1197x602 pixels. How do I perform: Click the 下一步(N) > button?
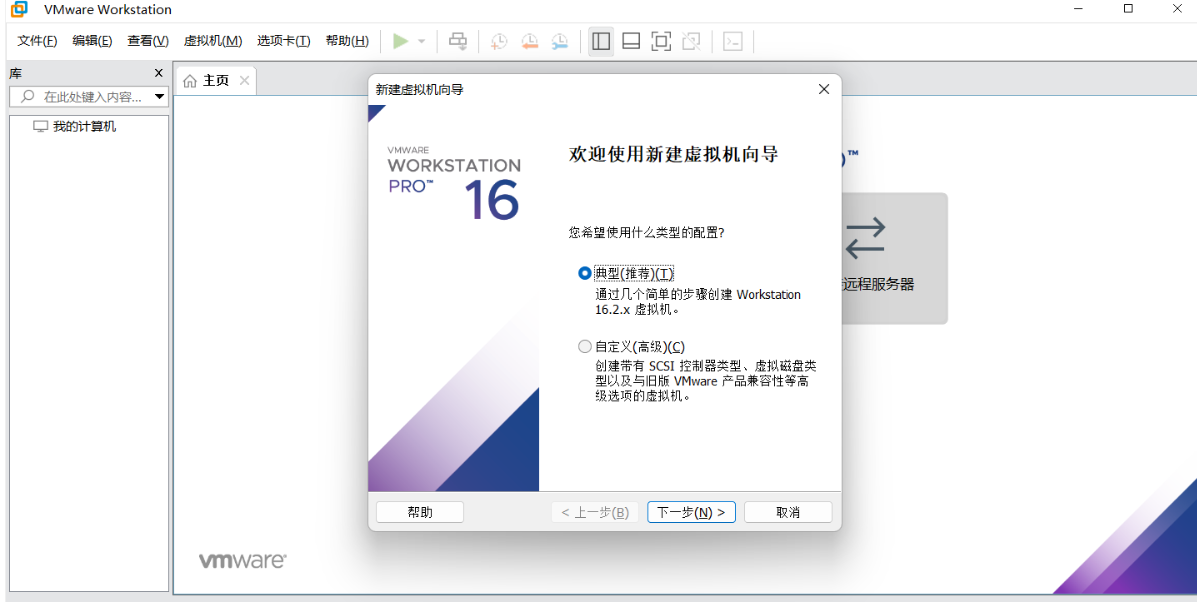692,512
